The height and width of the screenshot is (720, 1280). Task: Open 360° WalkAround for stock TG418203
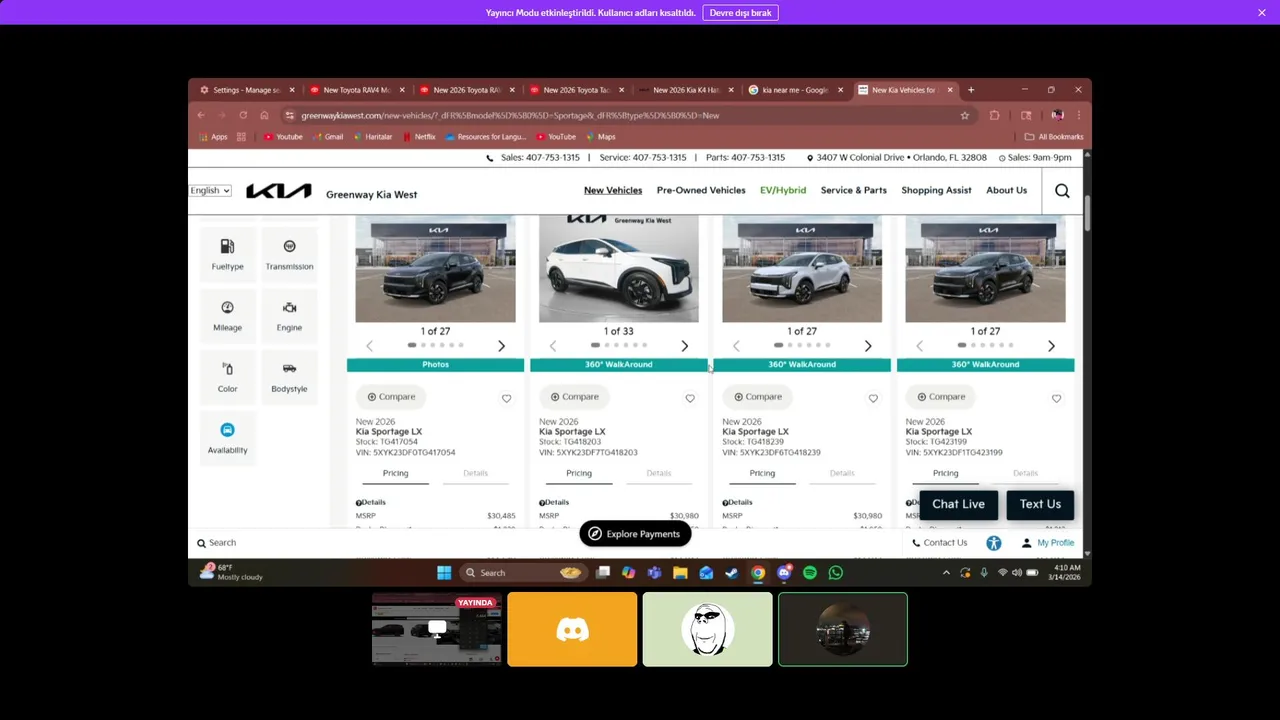[618, 365]
